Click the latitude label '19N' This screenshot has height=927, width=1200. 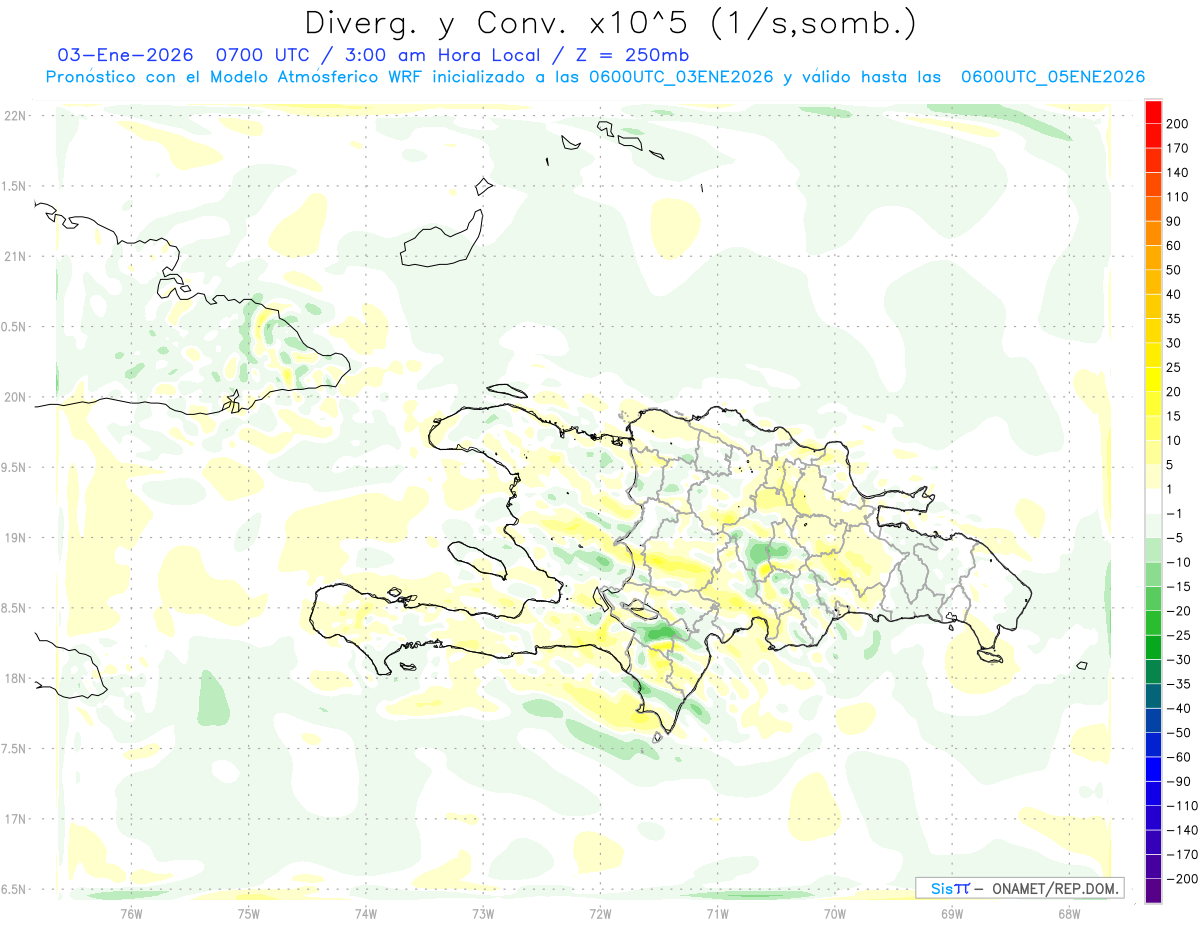(15, 538)
